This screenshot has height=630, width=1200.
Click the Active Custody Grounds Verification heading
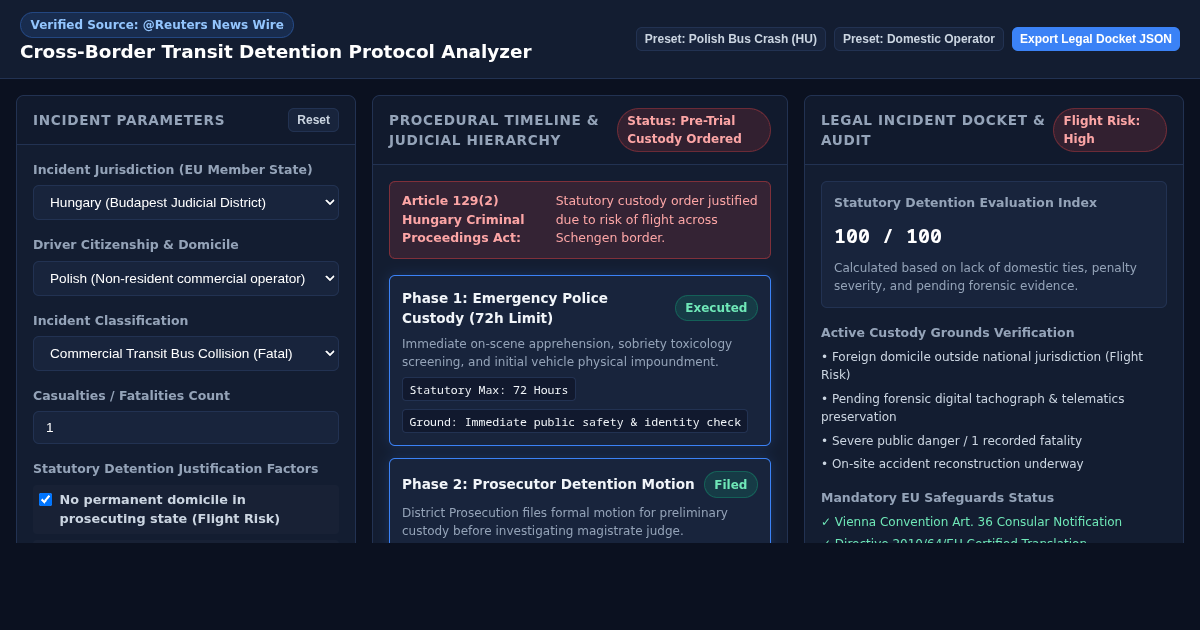pyautogui.click(x=948, y=333)
